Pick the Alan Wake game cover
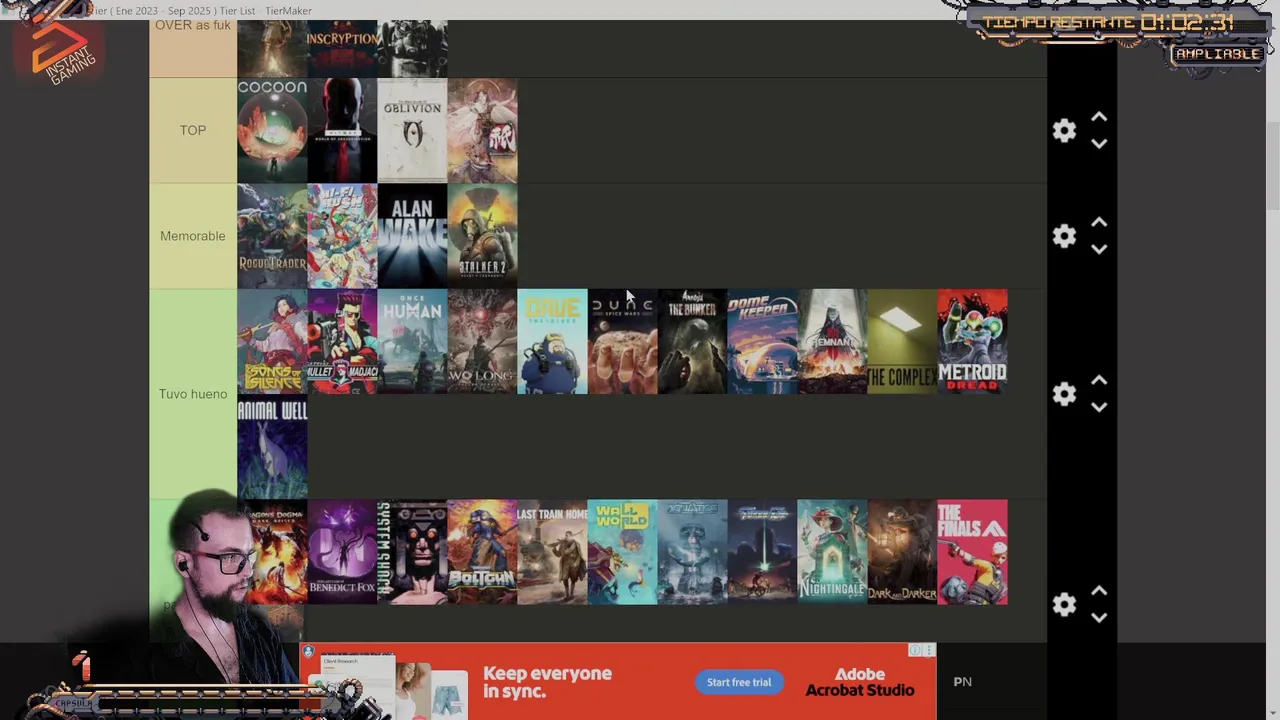 (412, 236)
